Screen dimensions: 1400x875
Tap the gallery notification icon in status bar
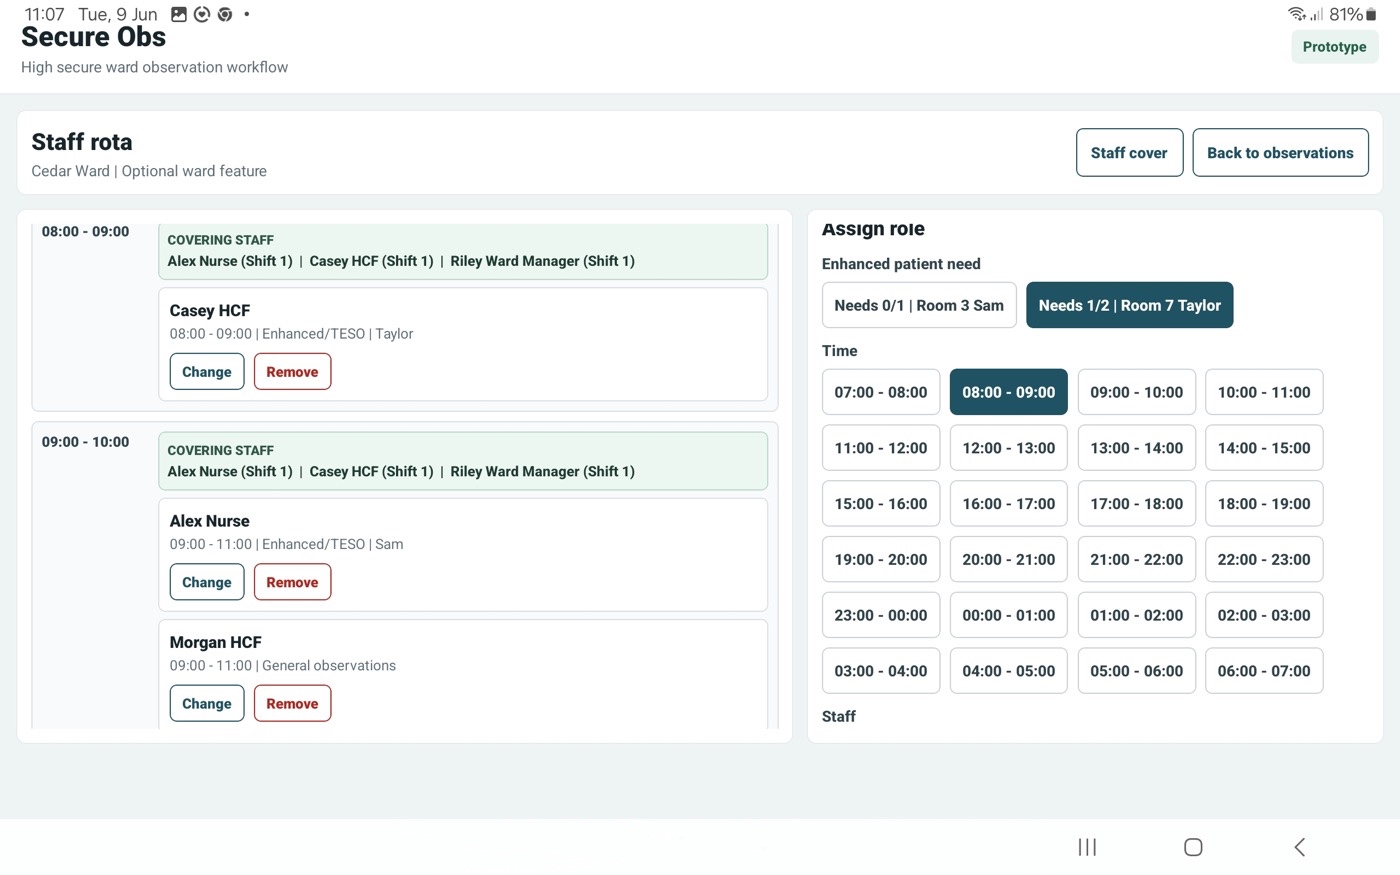[179, 14]
